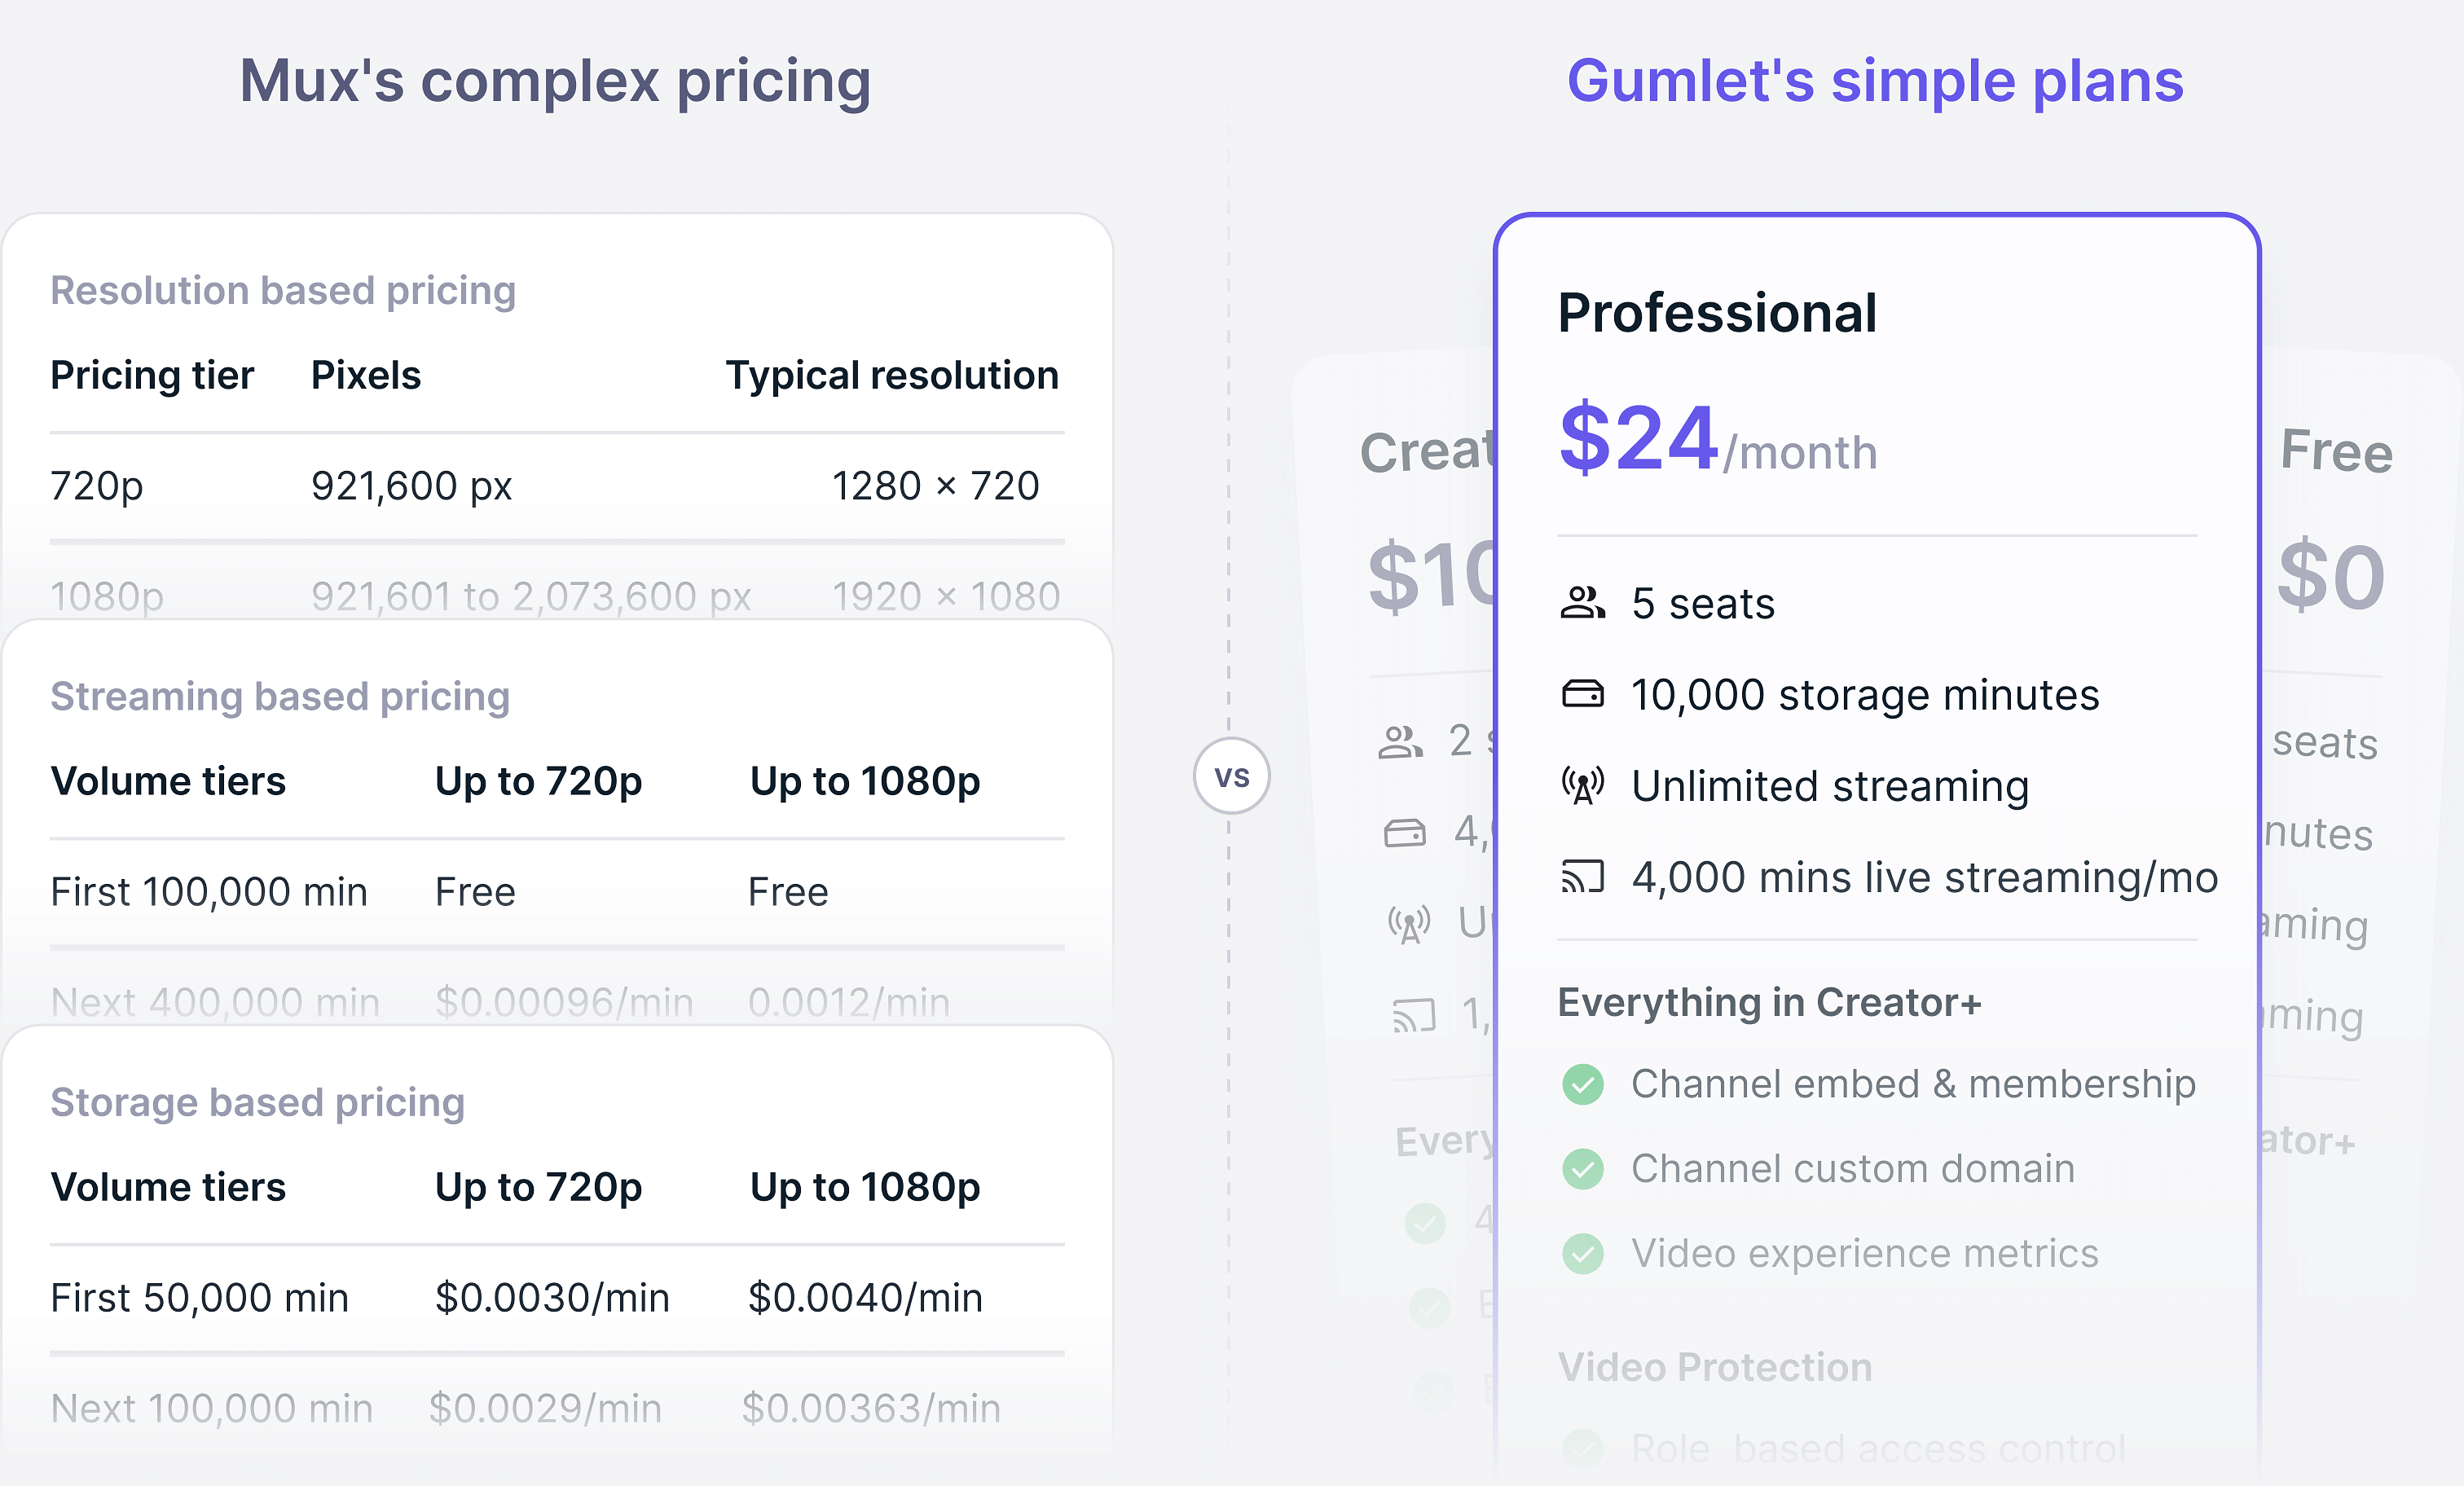Screen dimensions: 2464x1486
Task: Click the faded seats icon on Creator card
Action: point(1400,742)
